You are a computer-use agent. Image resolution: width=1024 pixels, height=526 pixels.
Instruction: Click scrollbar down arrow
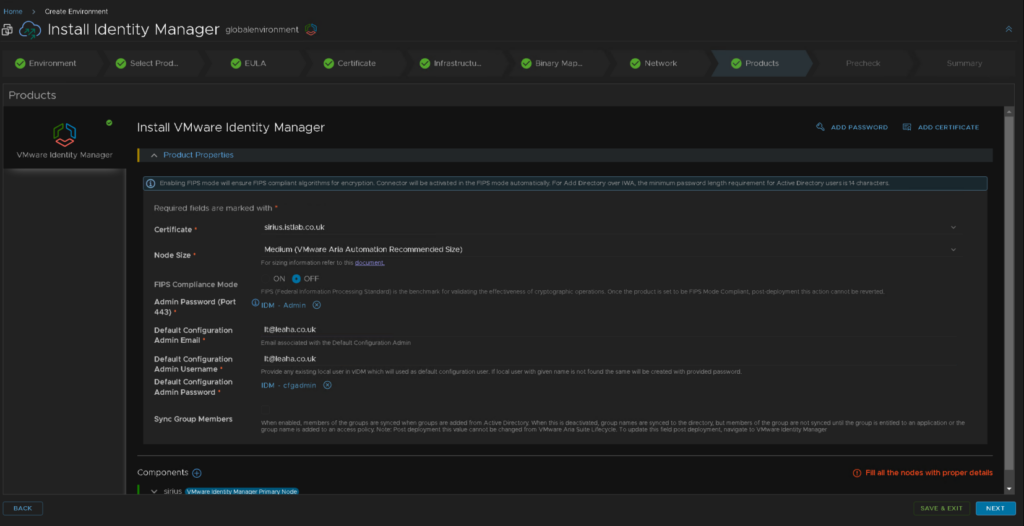coord(1010,489)
